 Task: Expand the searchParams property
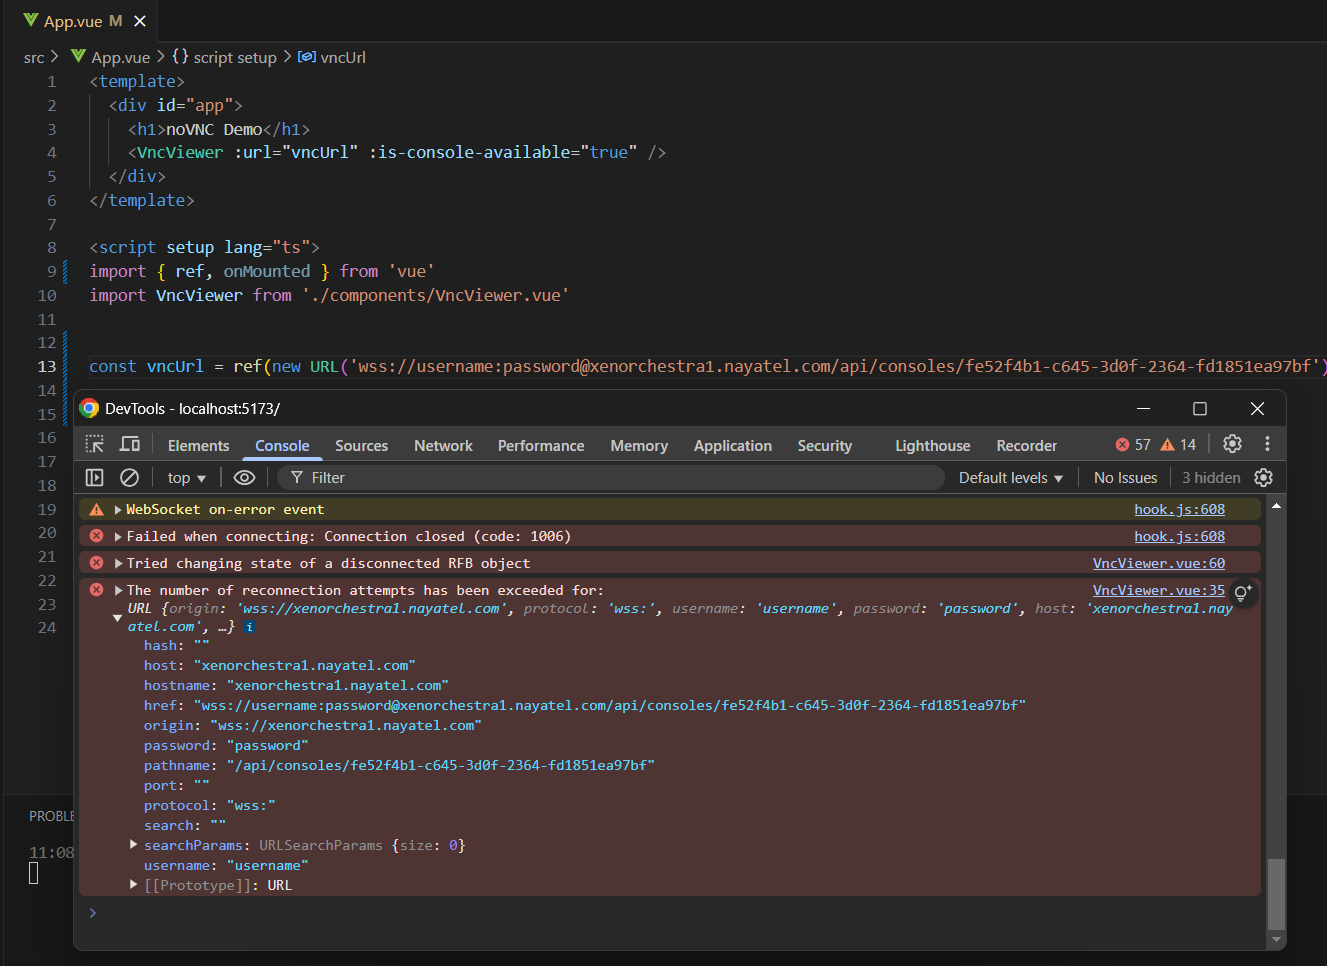(134, 845)
